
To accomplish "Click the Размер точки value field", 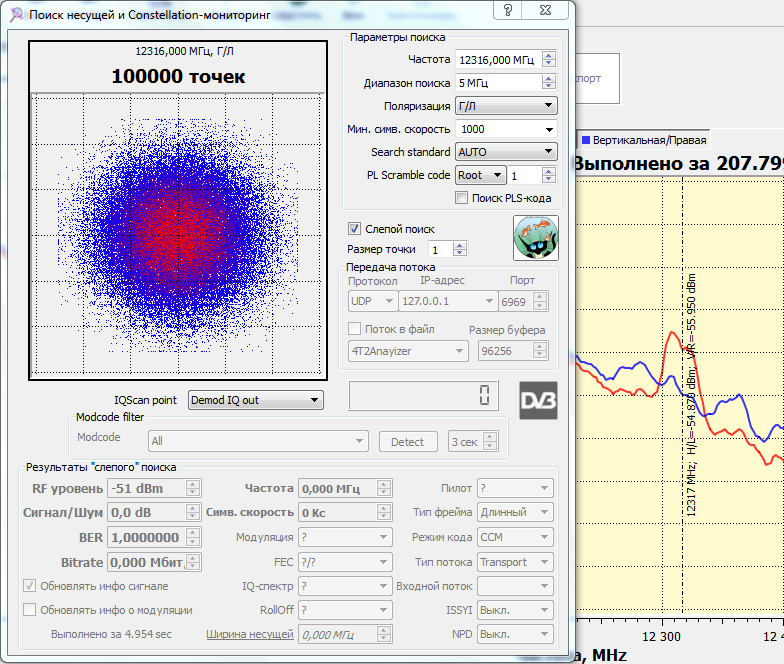I will 440,250.
